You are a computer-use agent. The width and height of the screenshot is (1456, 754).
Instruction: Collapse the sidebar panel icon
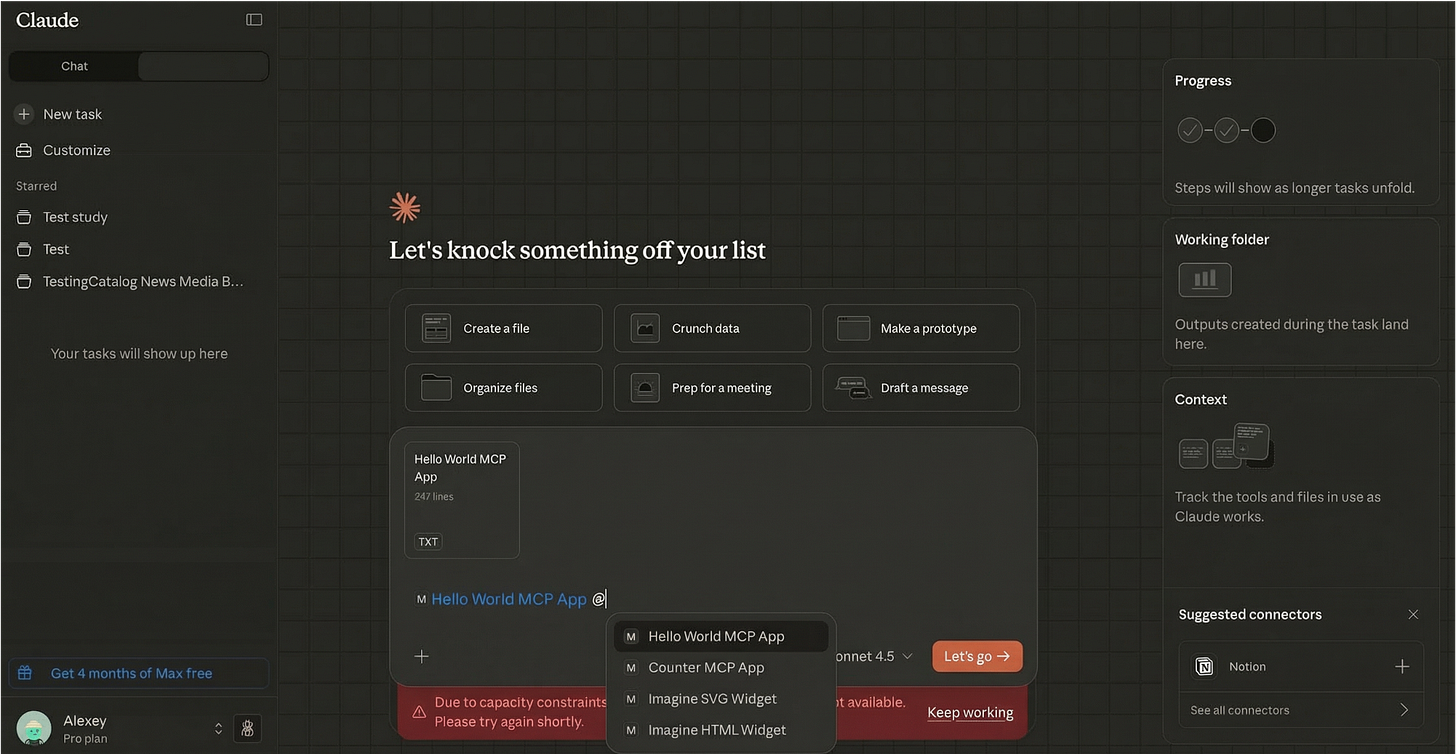point(254,20)
